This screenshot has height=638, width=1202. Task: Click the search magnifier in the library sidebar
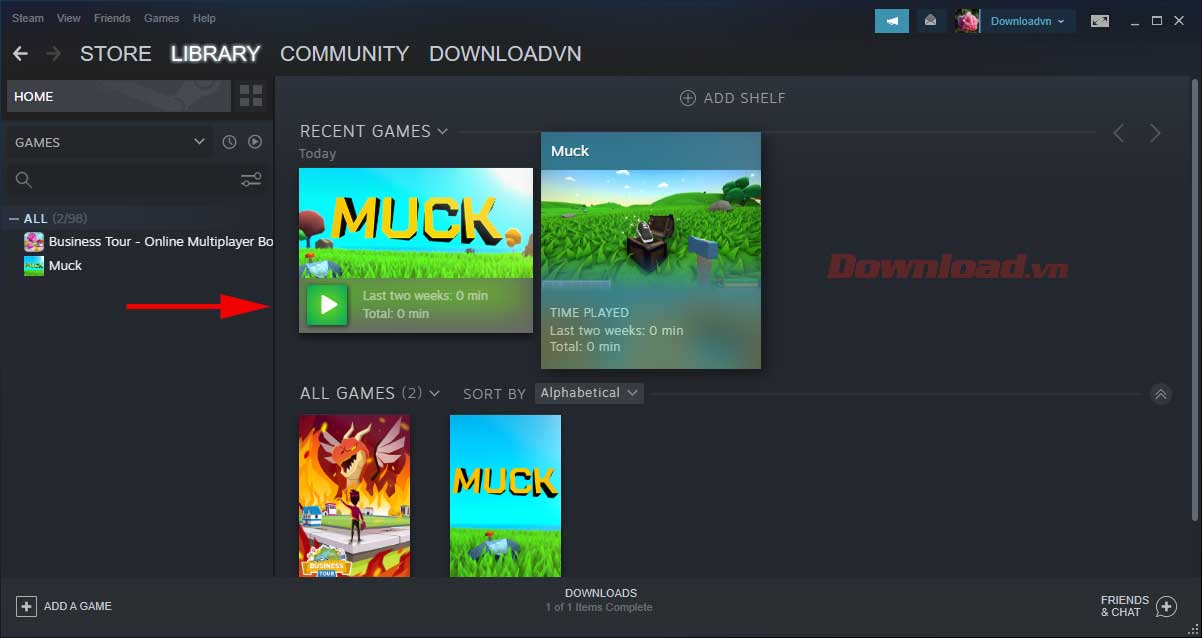pos(22,181)
